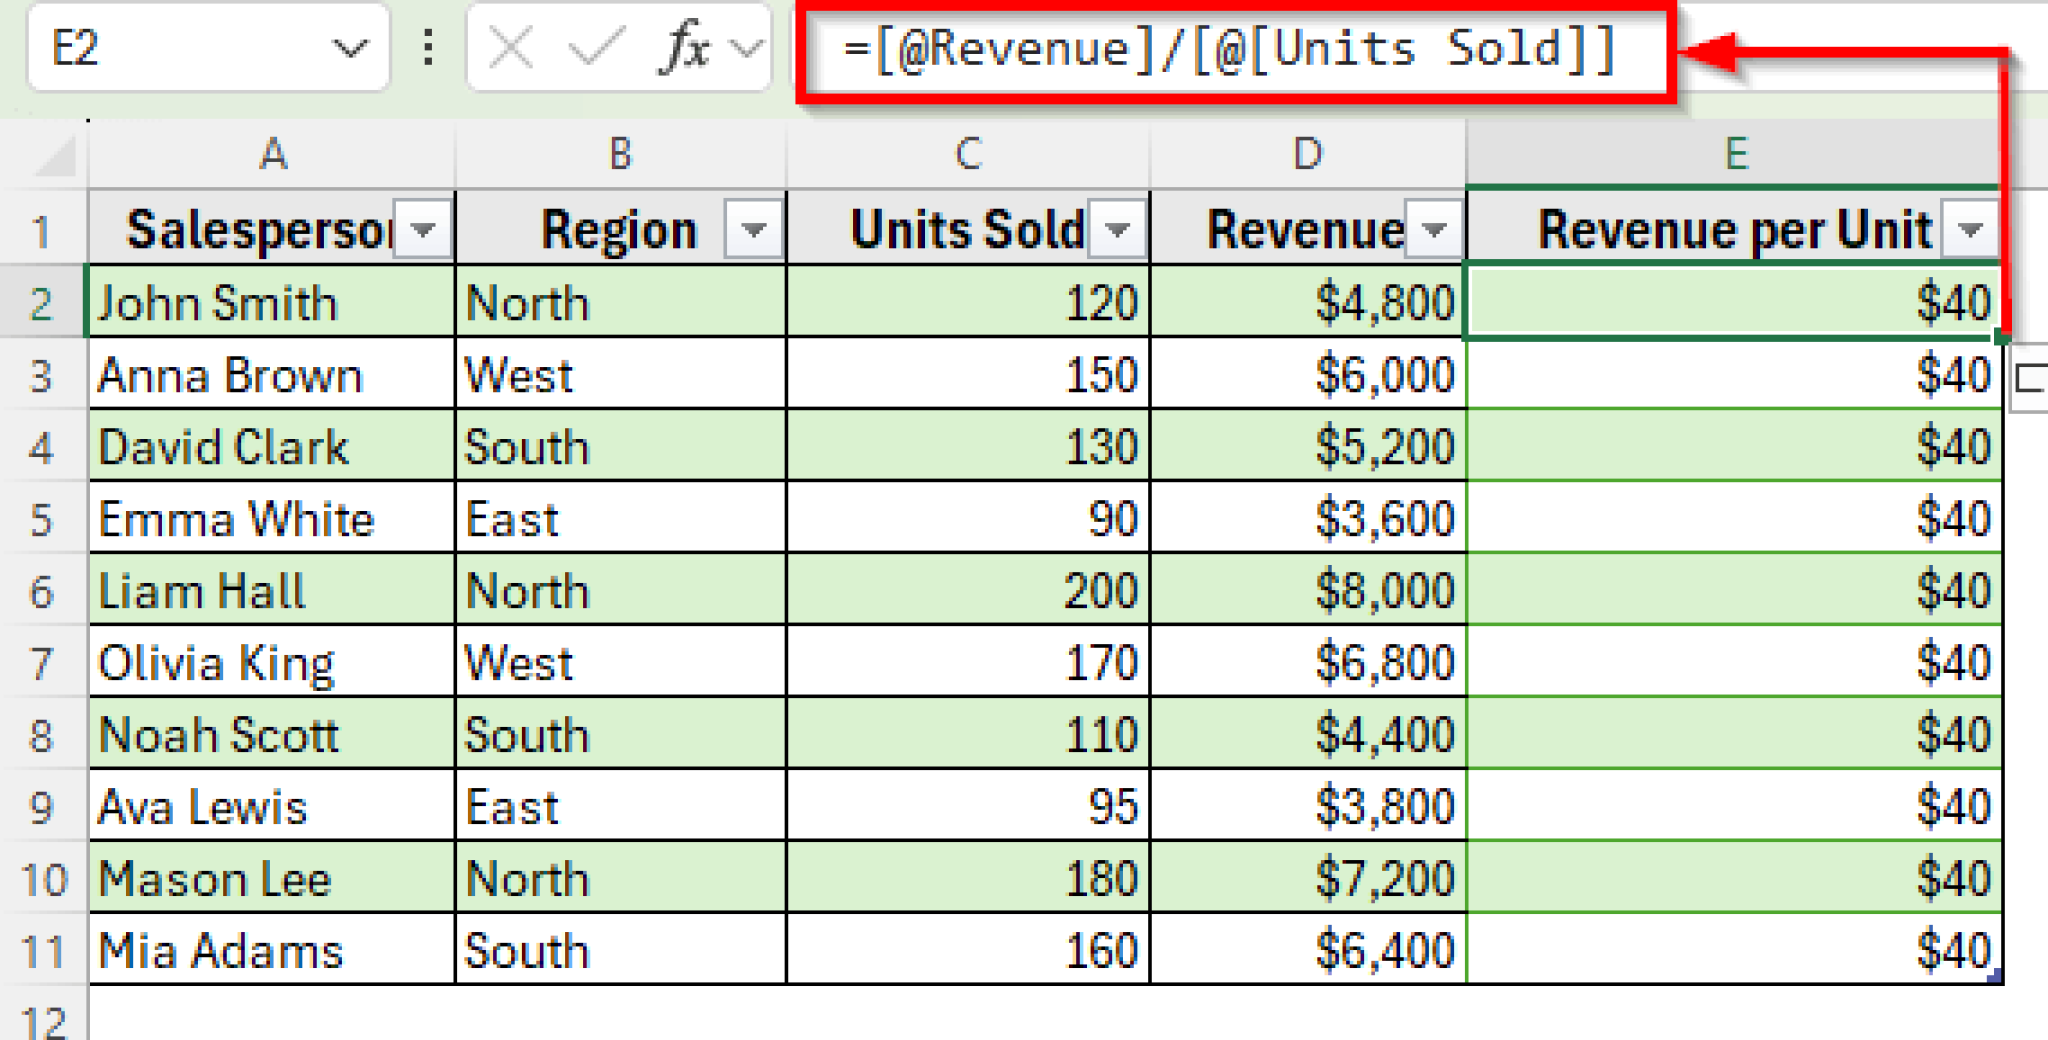Select column E header
This screenshot has height=1040, width=2048.
(1734, 154)
